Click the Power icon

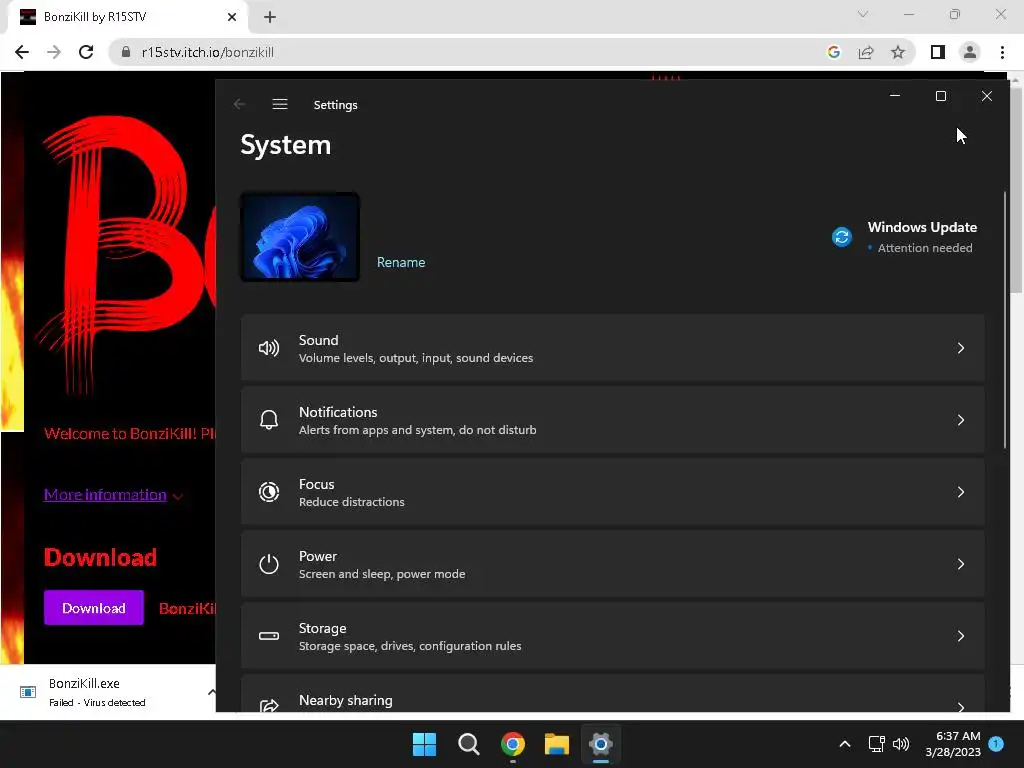tap(268, 564)
